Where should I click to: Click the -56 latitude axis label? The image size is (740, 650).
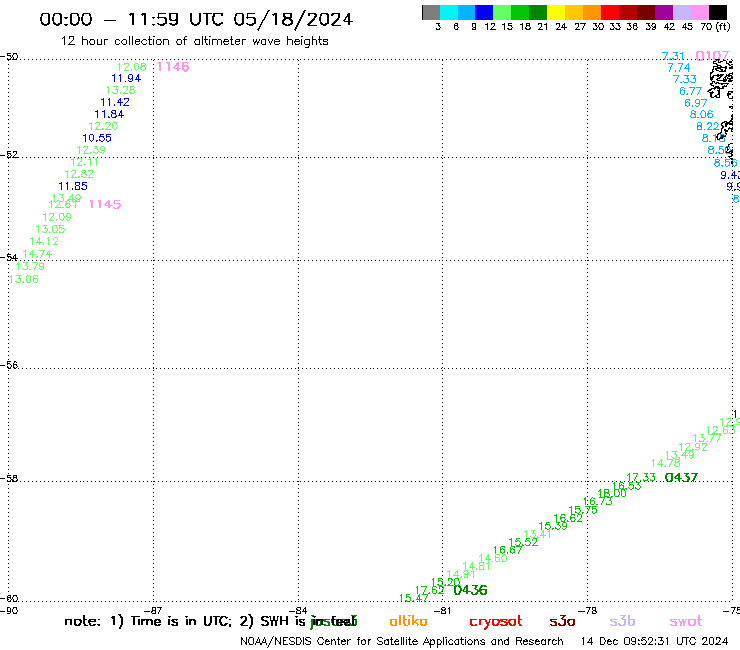click(x=9, y=365)
